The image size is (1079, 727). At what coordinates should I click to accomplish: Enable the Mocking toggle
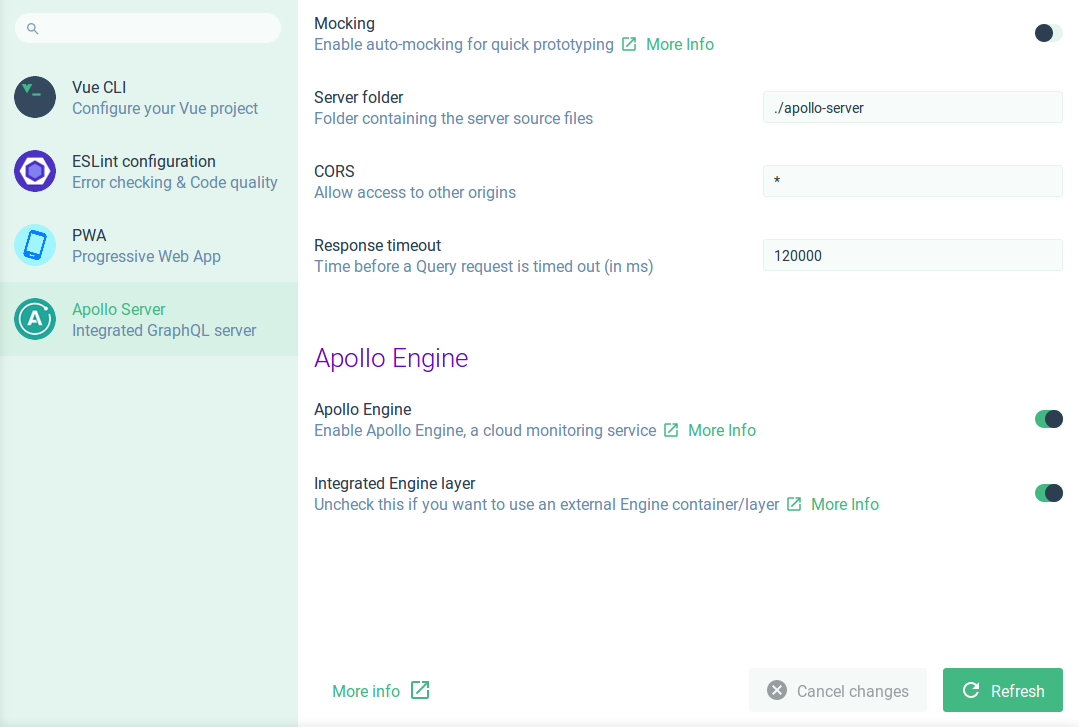coord(1049,33)
